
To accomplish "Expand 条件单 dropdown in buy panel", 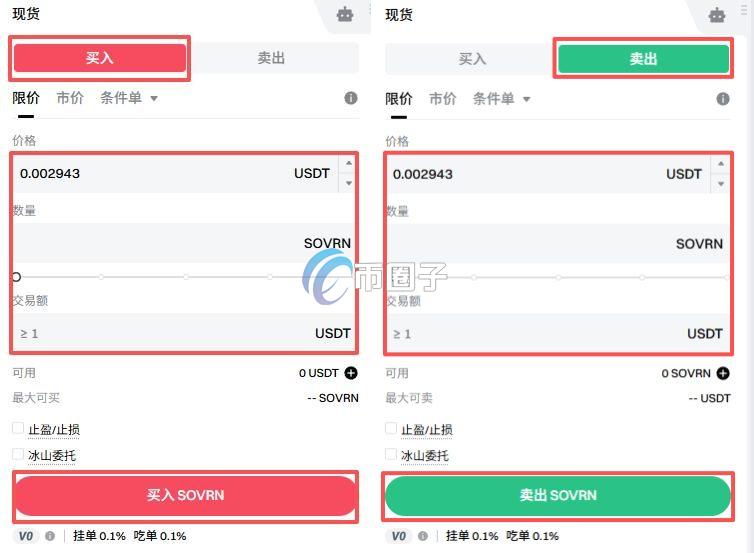I will click(129, 98).
